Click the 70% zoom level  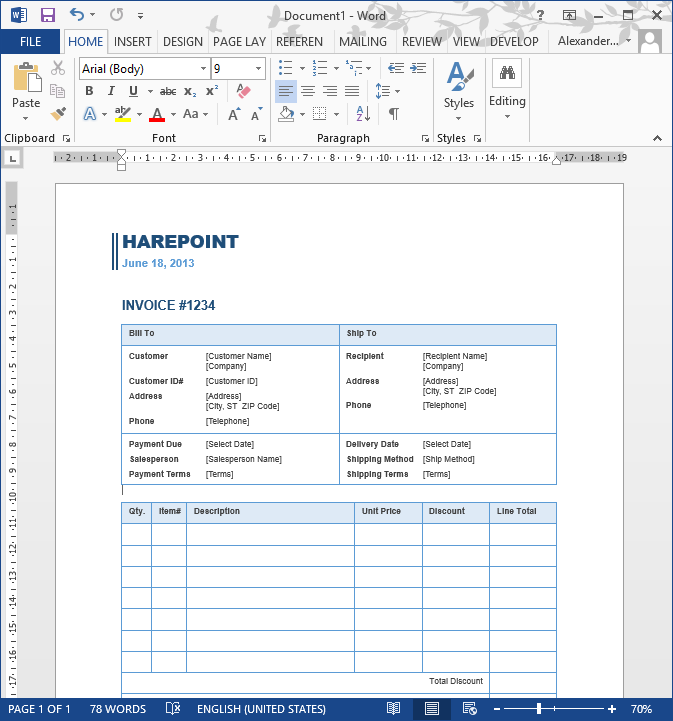[641, 709]
